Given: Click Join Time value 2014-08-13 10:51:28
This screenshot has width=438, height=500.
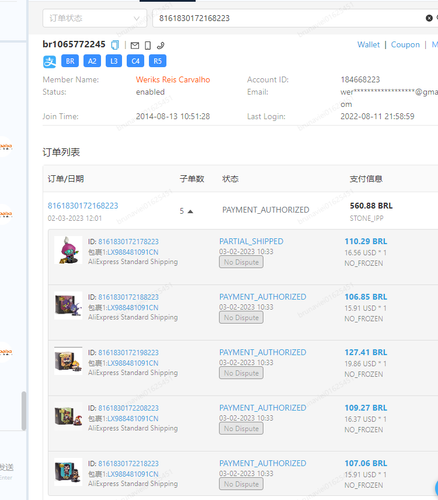Looking at the screenshot, I should [173, 116].
